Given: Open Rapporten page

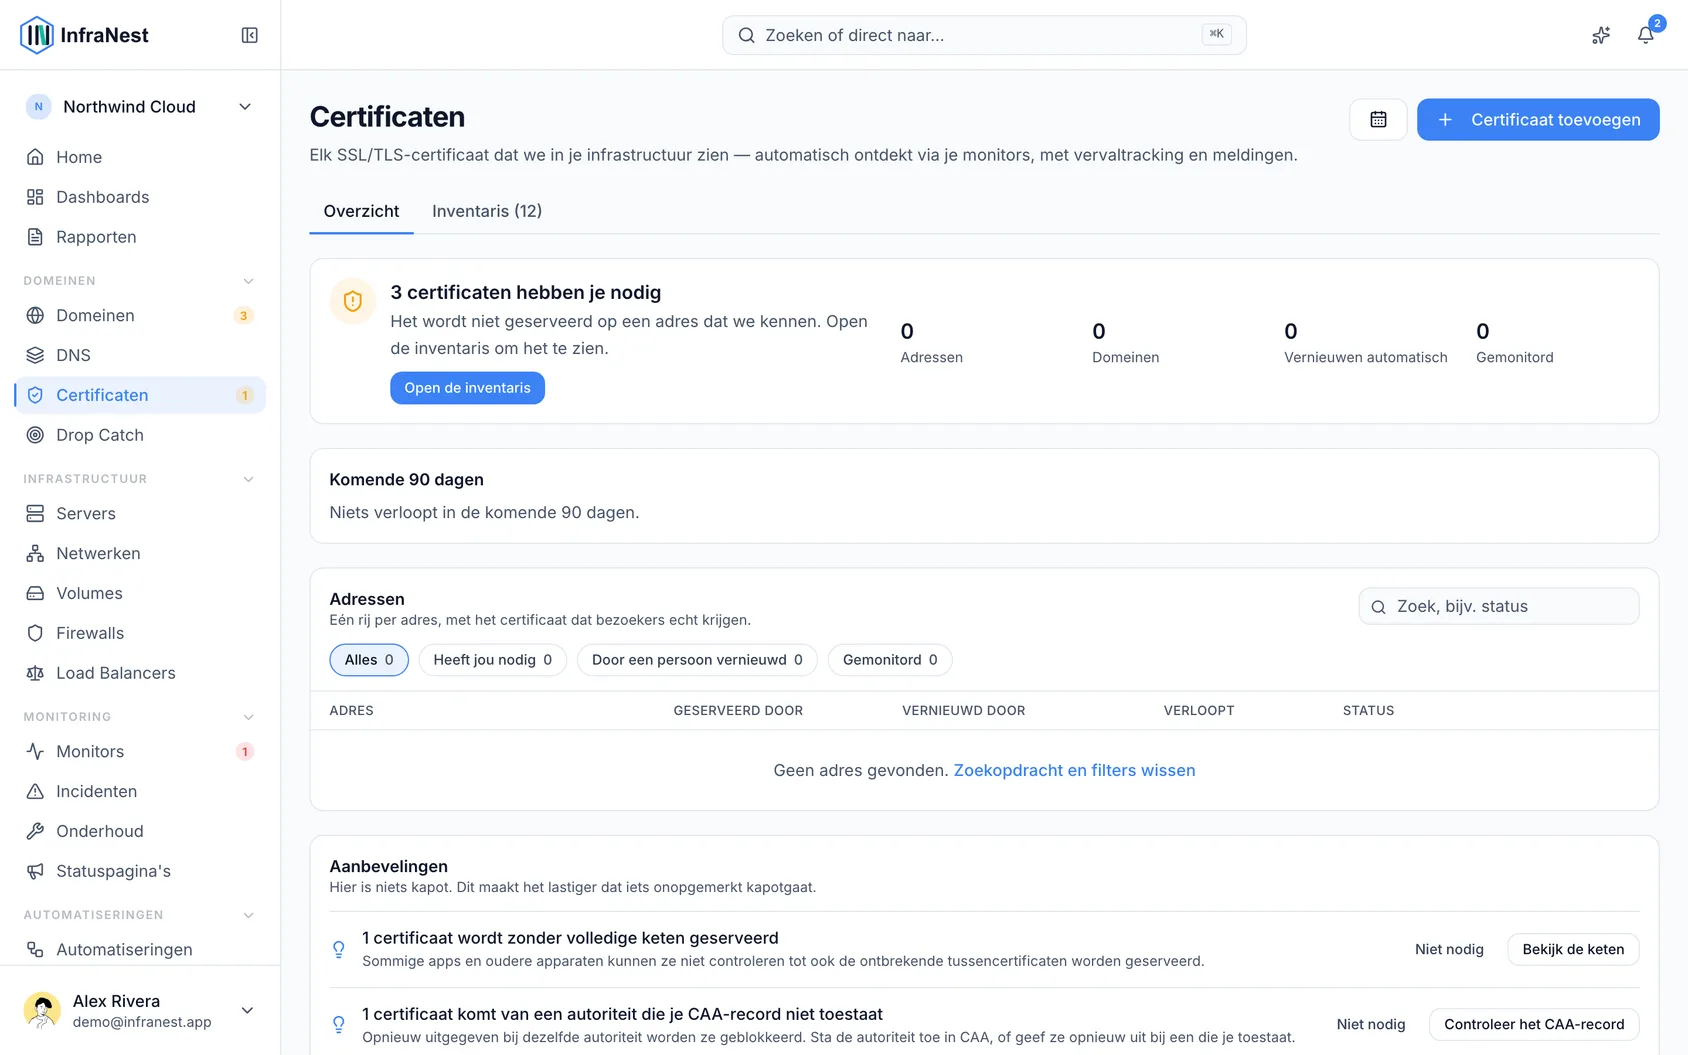Looking at the screenshot, I should pyautogui.click(x=140, y=237).
